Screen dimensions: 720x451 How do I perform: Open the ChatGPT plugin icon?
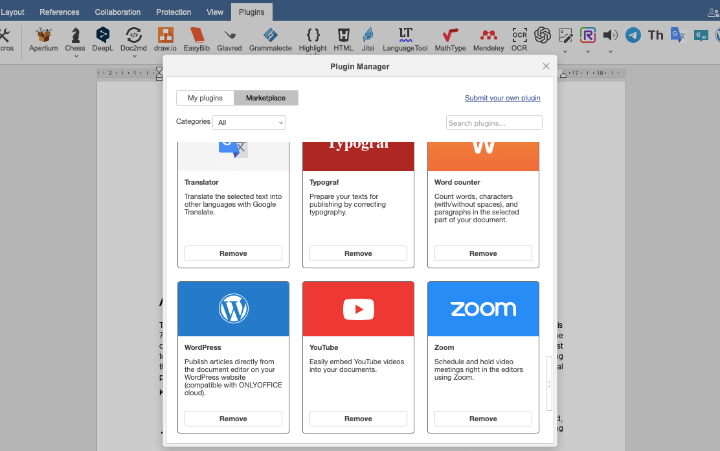click(x=542, y=35)
